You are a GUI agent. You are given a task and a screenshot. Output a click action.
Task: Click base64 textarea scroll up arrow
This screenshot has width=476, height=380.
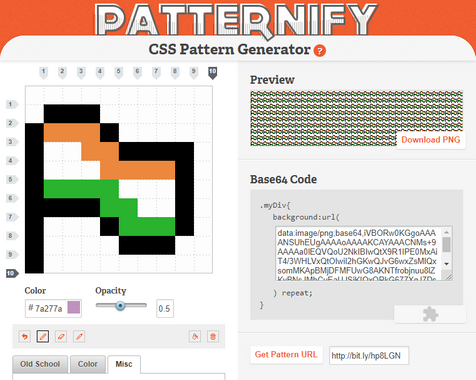pos(446,232)
